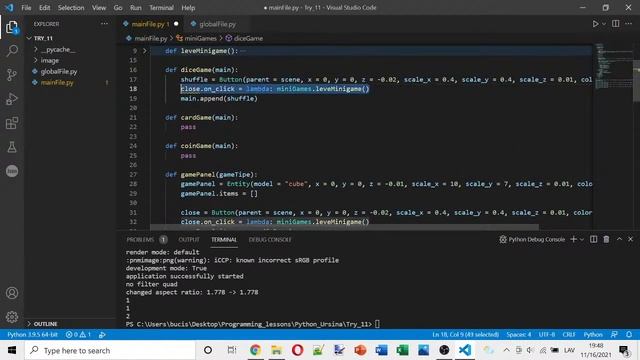This screenshot has height=360, width=640.
Task: Open the Edit menu
Action: [x=44, y=7]
